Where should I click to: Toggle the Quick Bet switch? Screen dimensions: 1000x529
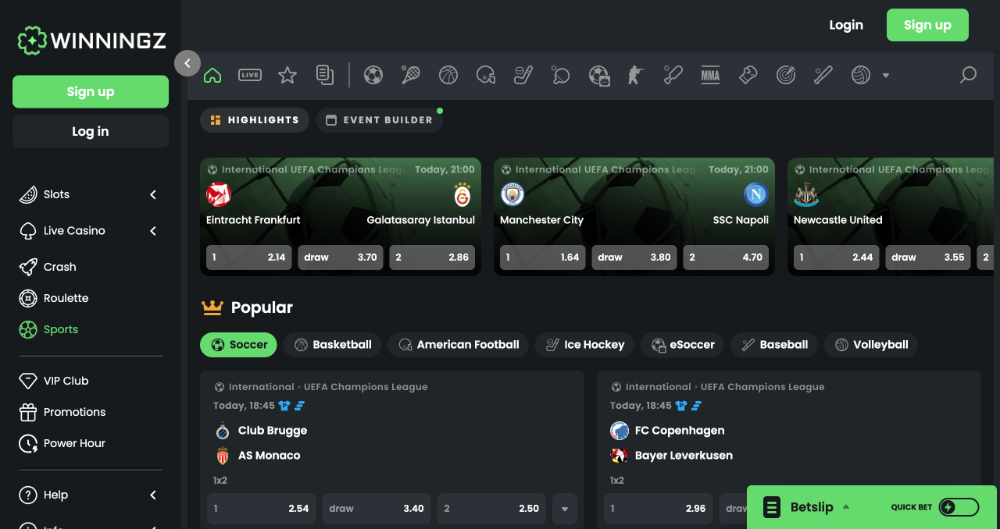point(958,507)
